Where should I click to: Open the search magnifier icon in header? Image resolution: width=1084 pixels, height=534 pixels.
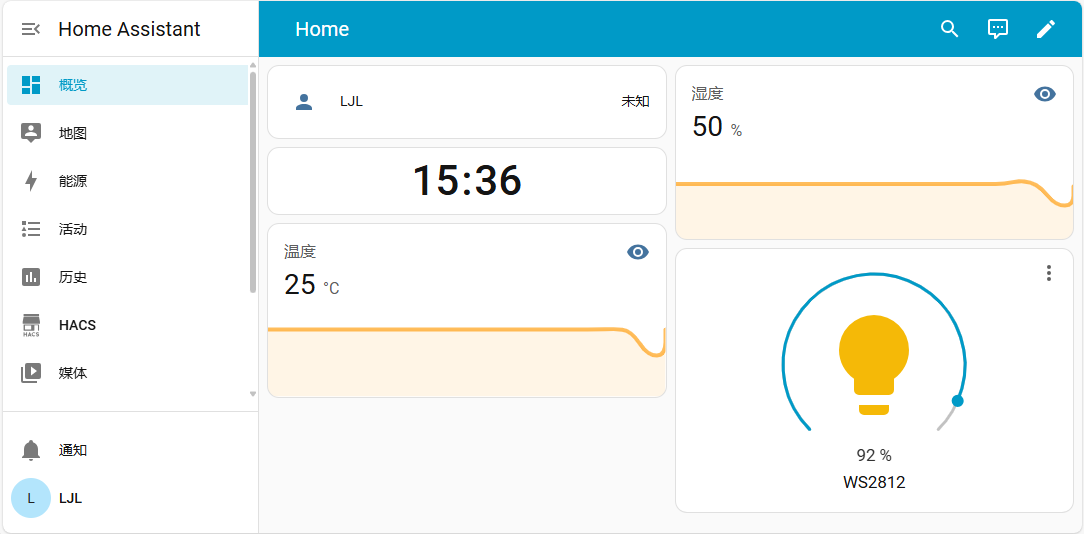coord(950,29)
